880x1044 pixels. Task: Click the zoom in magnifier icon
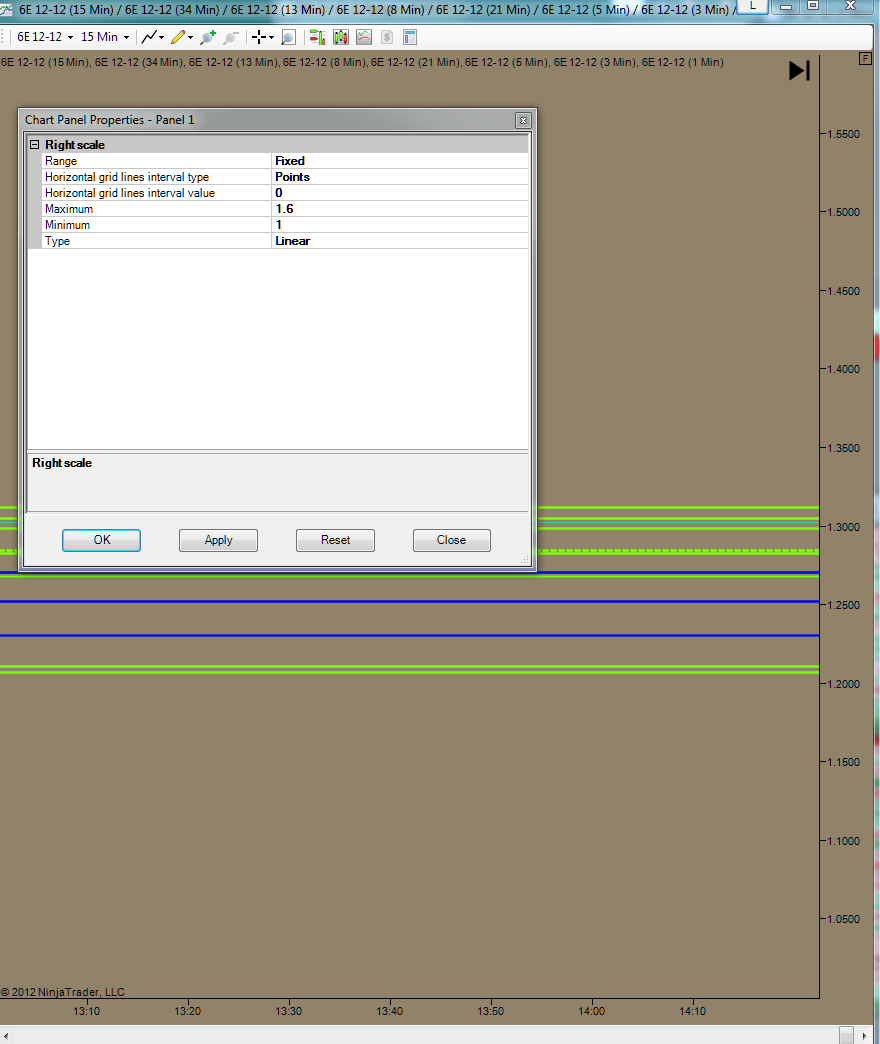pos(208,37)
